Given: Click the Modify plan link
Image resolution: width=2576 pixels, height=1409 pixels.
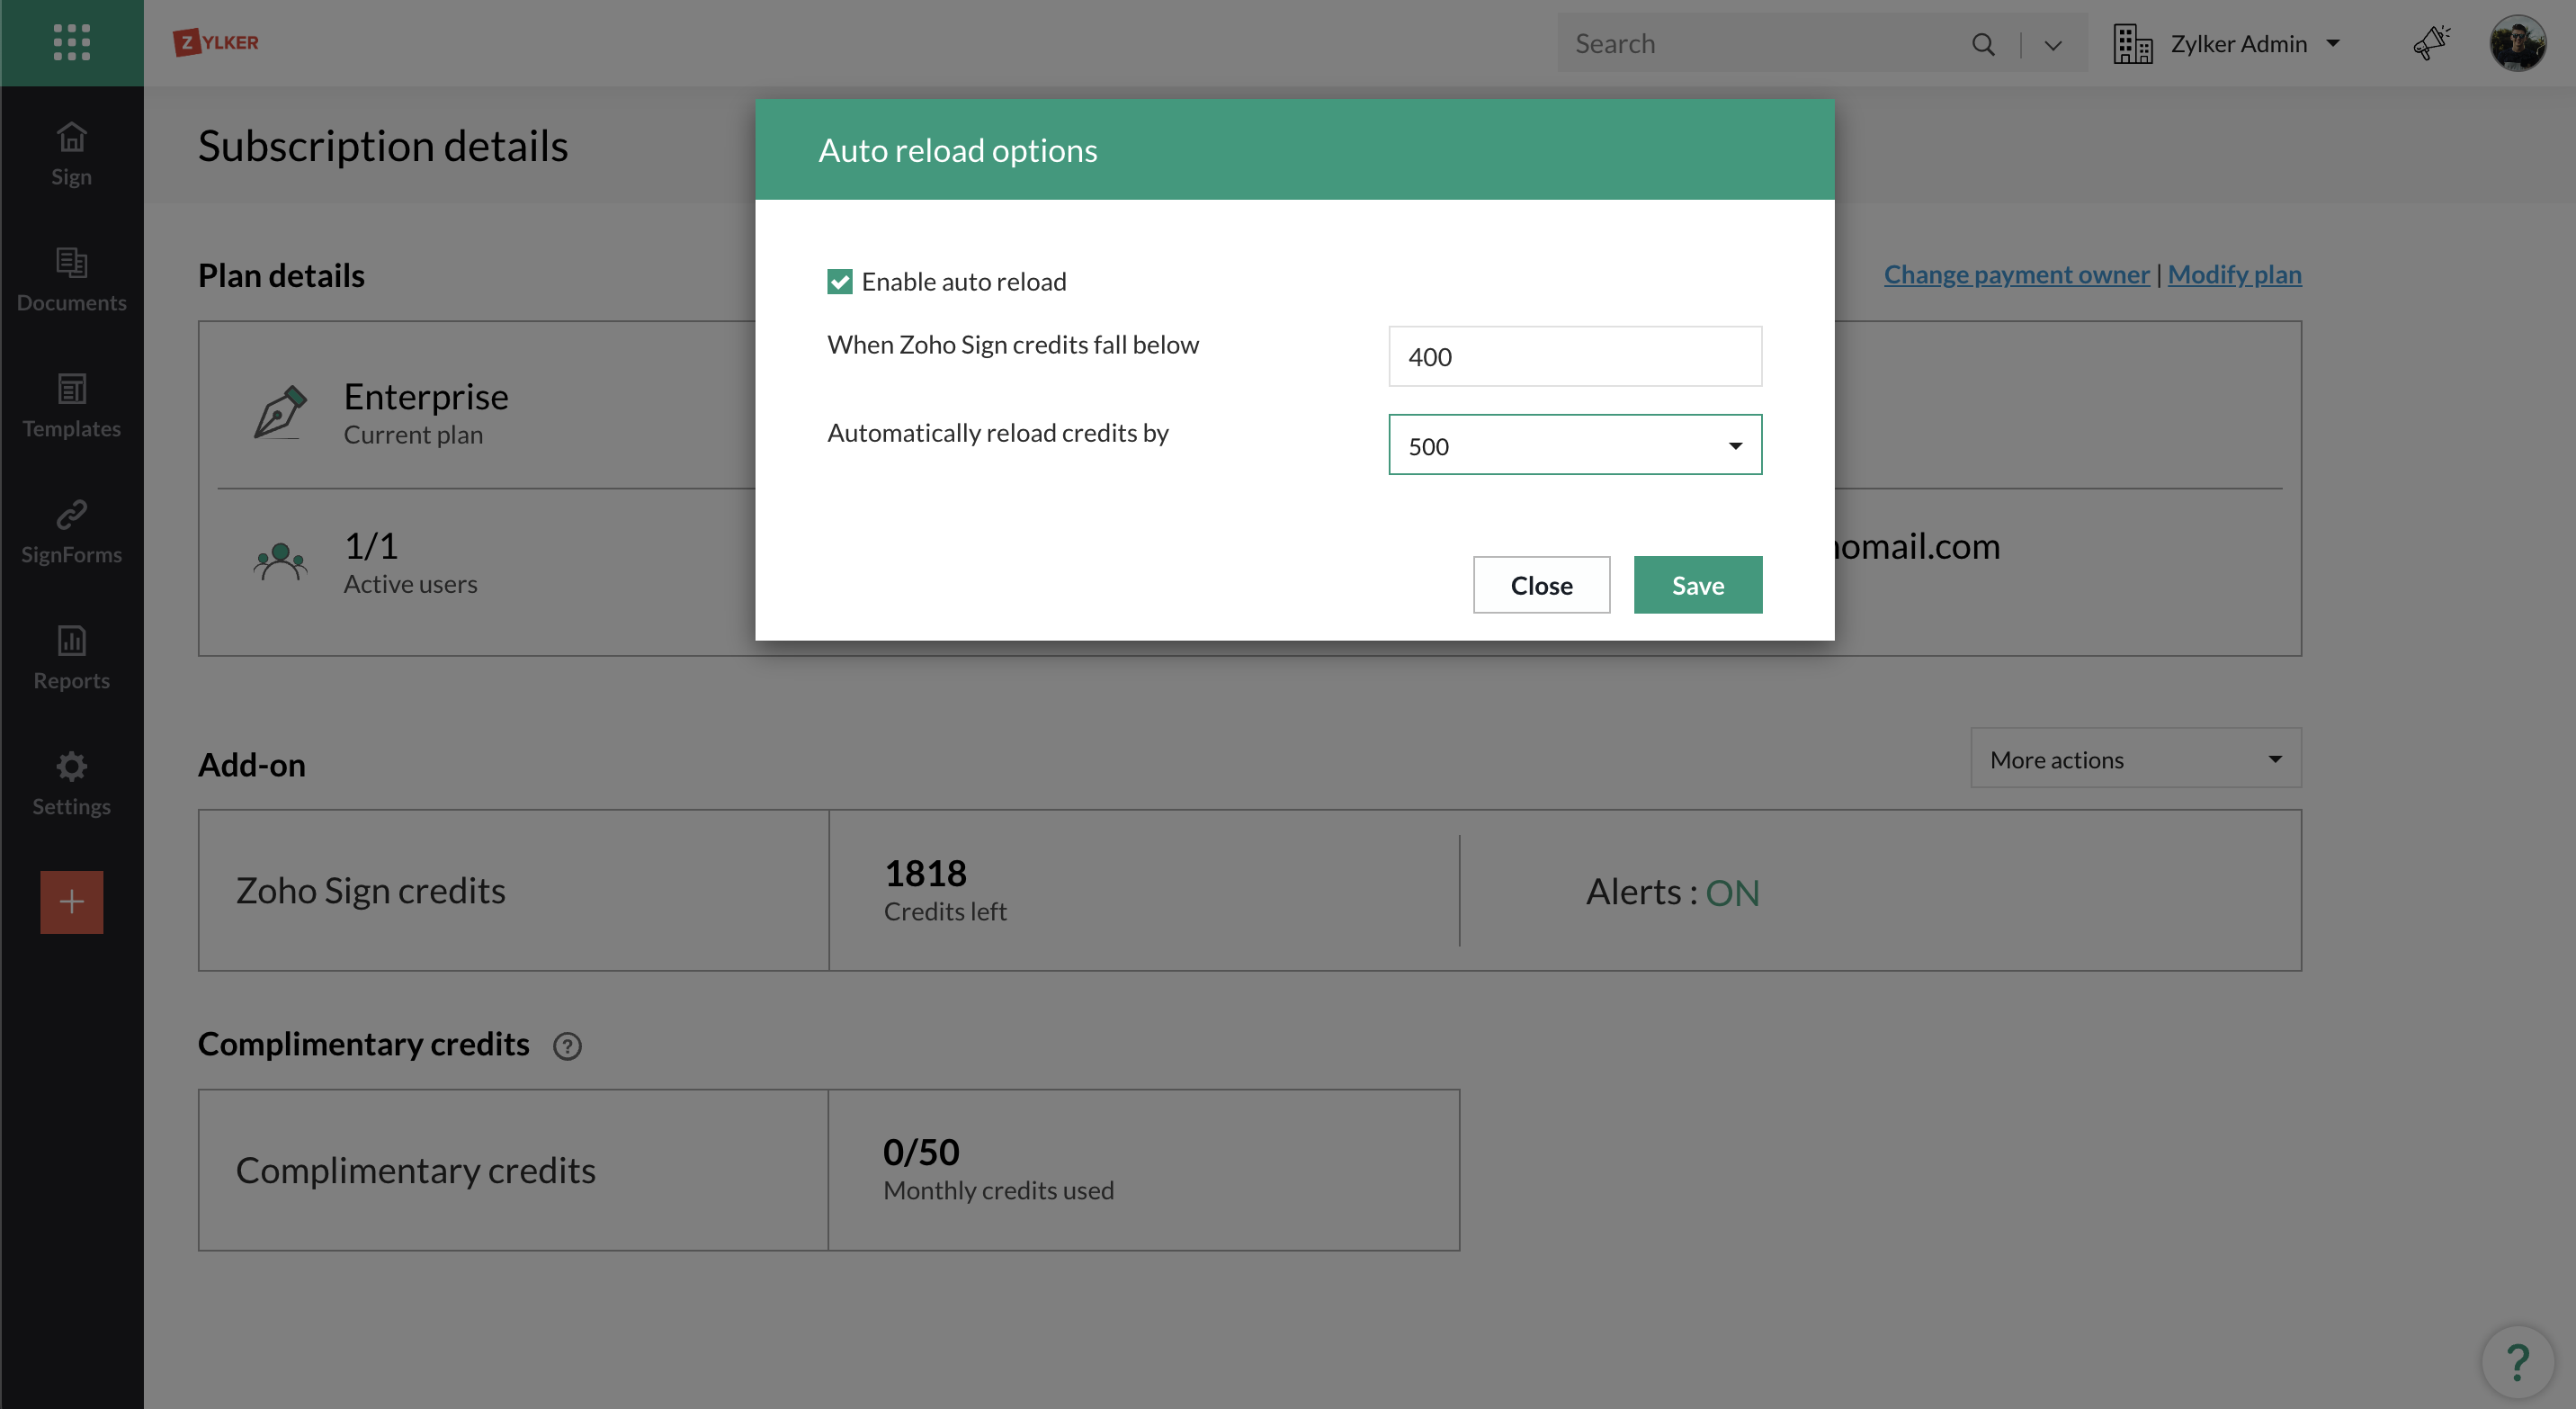Looking at the screenshot, I should (x=2233, y=274).
